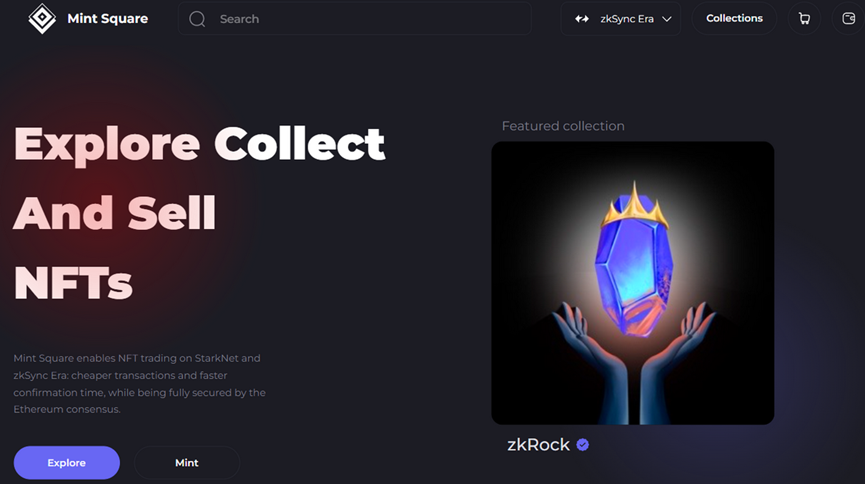Click the Mint Square description paragraph

(x=140, y=384)
